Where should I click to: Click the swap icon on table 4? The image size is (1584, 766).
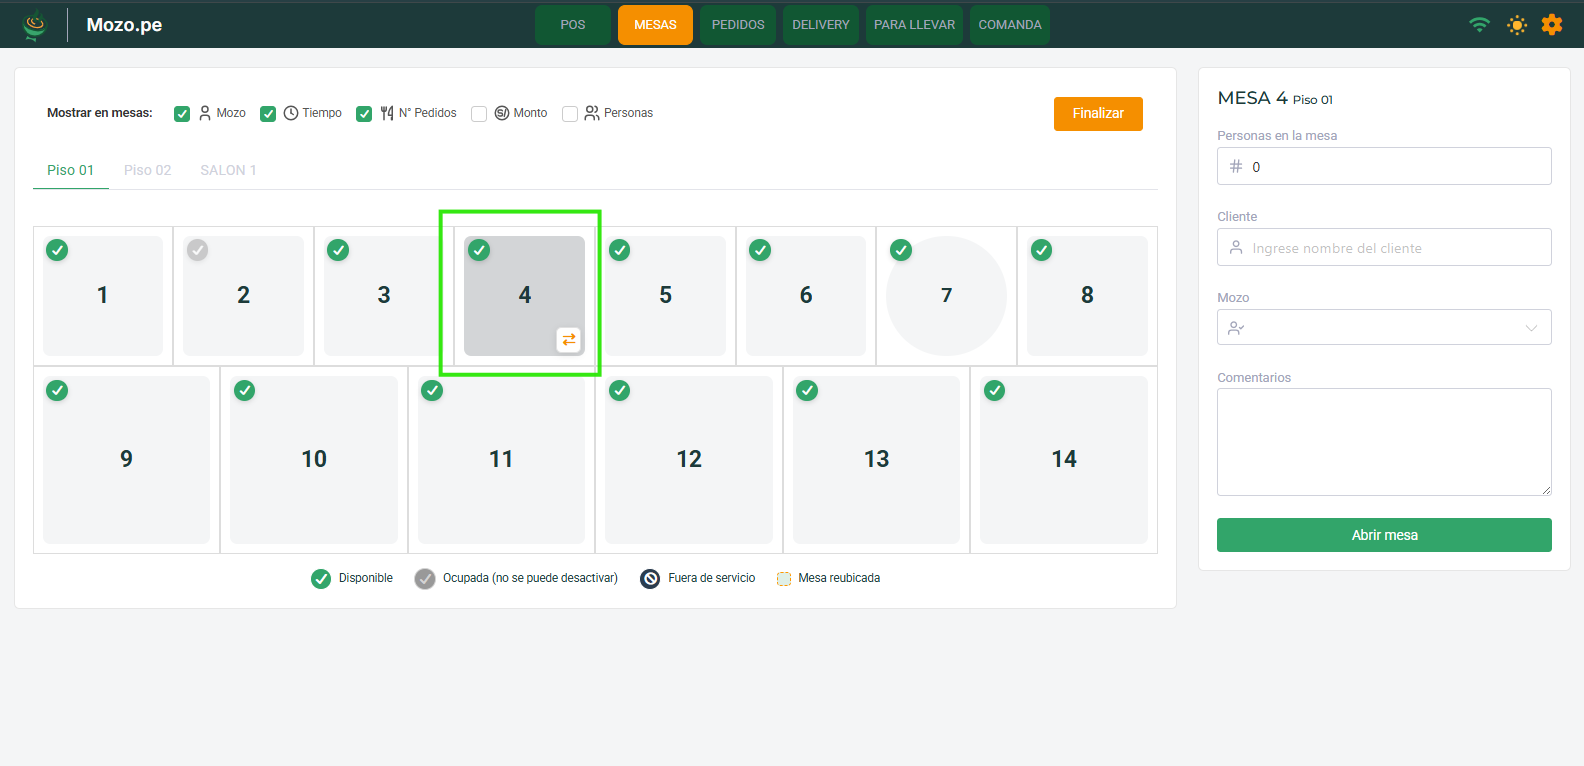click(x=568, y=340)
